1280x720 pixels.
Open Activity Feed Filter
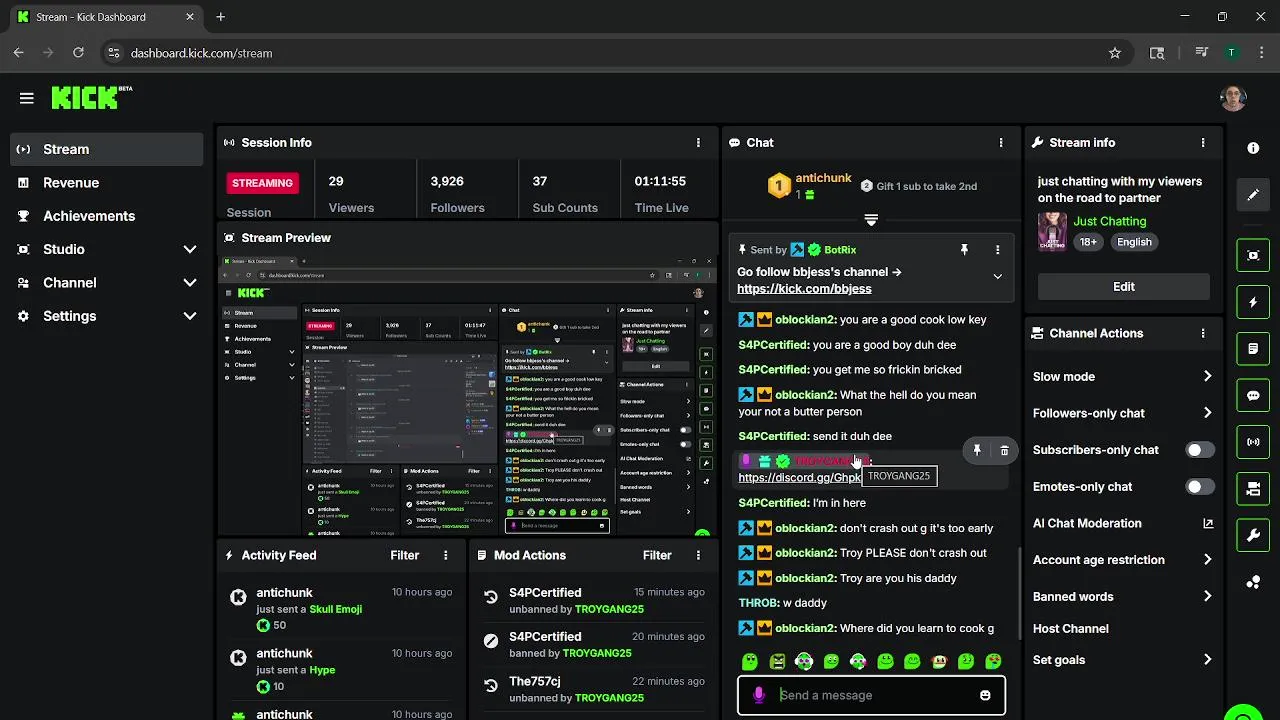point(405,556)
